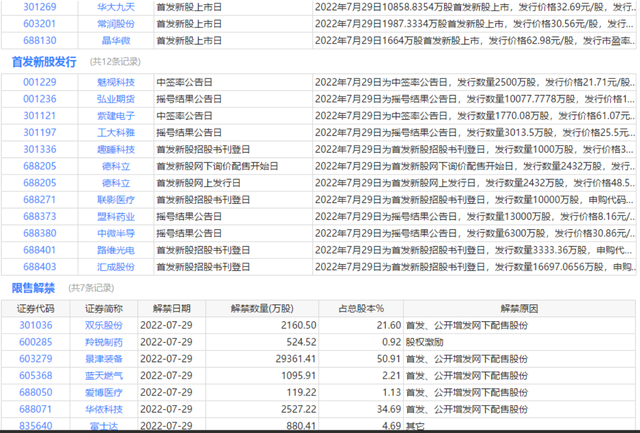The height and width of the screenshot is (433, 640).
Task: Click stock code 688380
Action: coord(40,233)
